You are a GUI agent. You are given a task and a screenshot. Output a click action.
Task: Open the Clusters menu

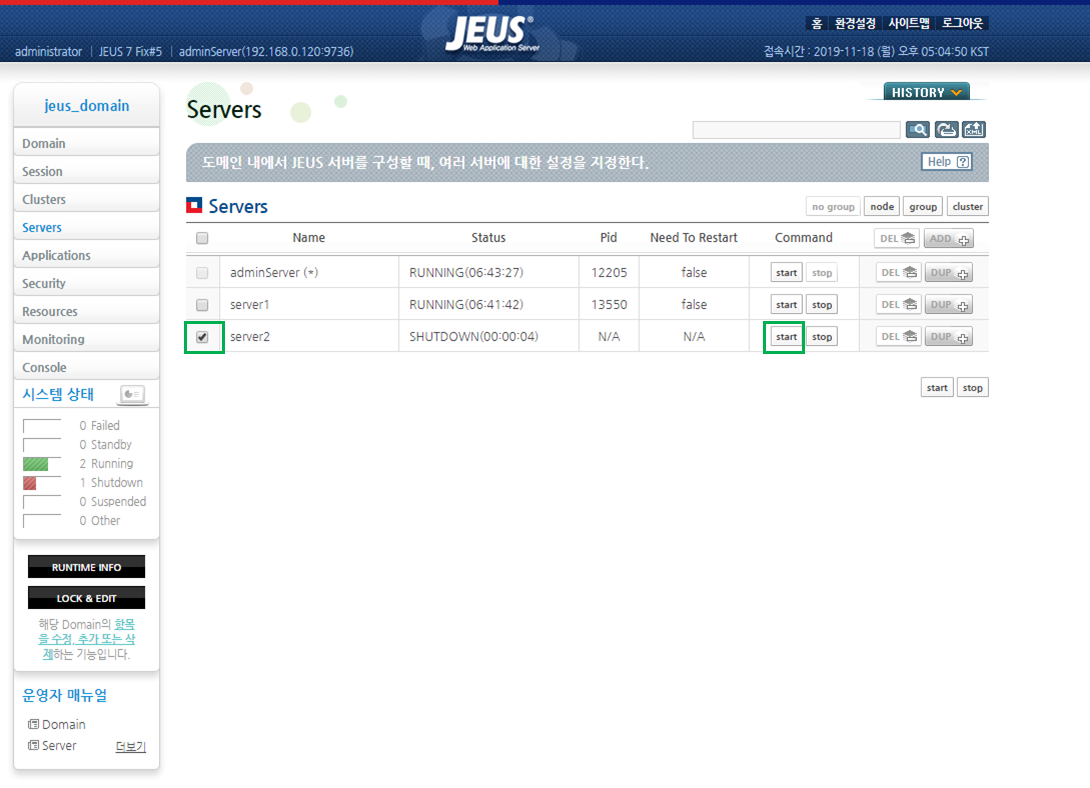[86, 199]
